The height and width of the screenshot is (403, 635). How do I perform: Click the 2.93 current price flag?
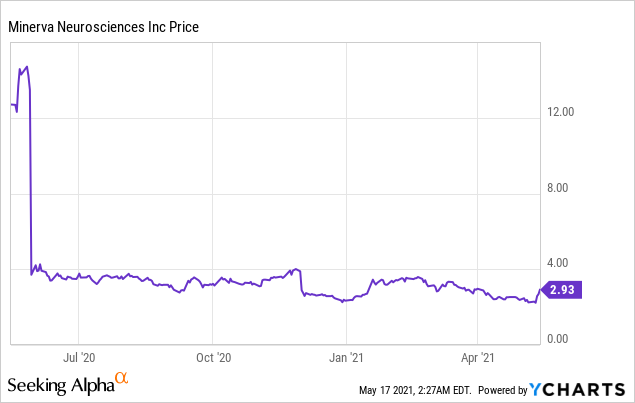click(x=564, y=291)
